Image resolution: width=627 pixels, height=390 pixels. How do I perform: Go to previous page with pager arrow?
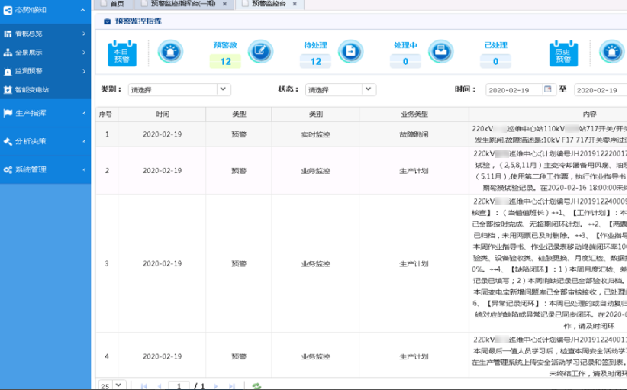pos(159,386)
